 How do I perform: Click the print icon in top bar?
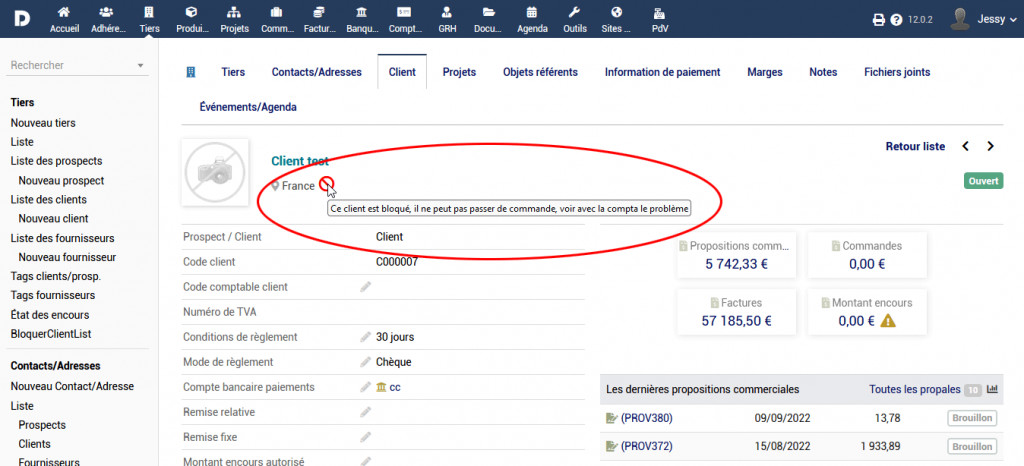coord(879,19)
